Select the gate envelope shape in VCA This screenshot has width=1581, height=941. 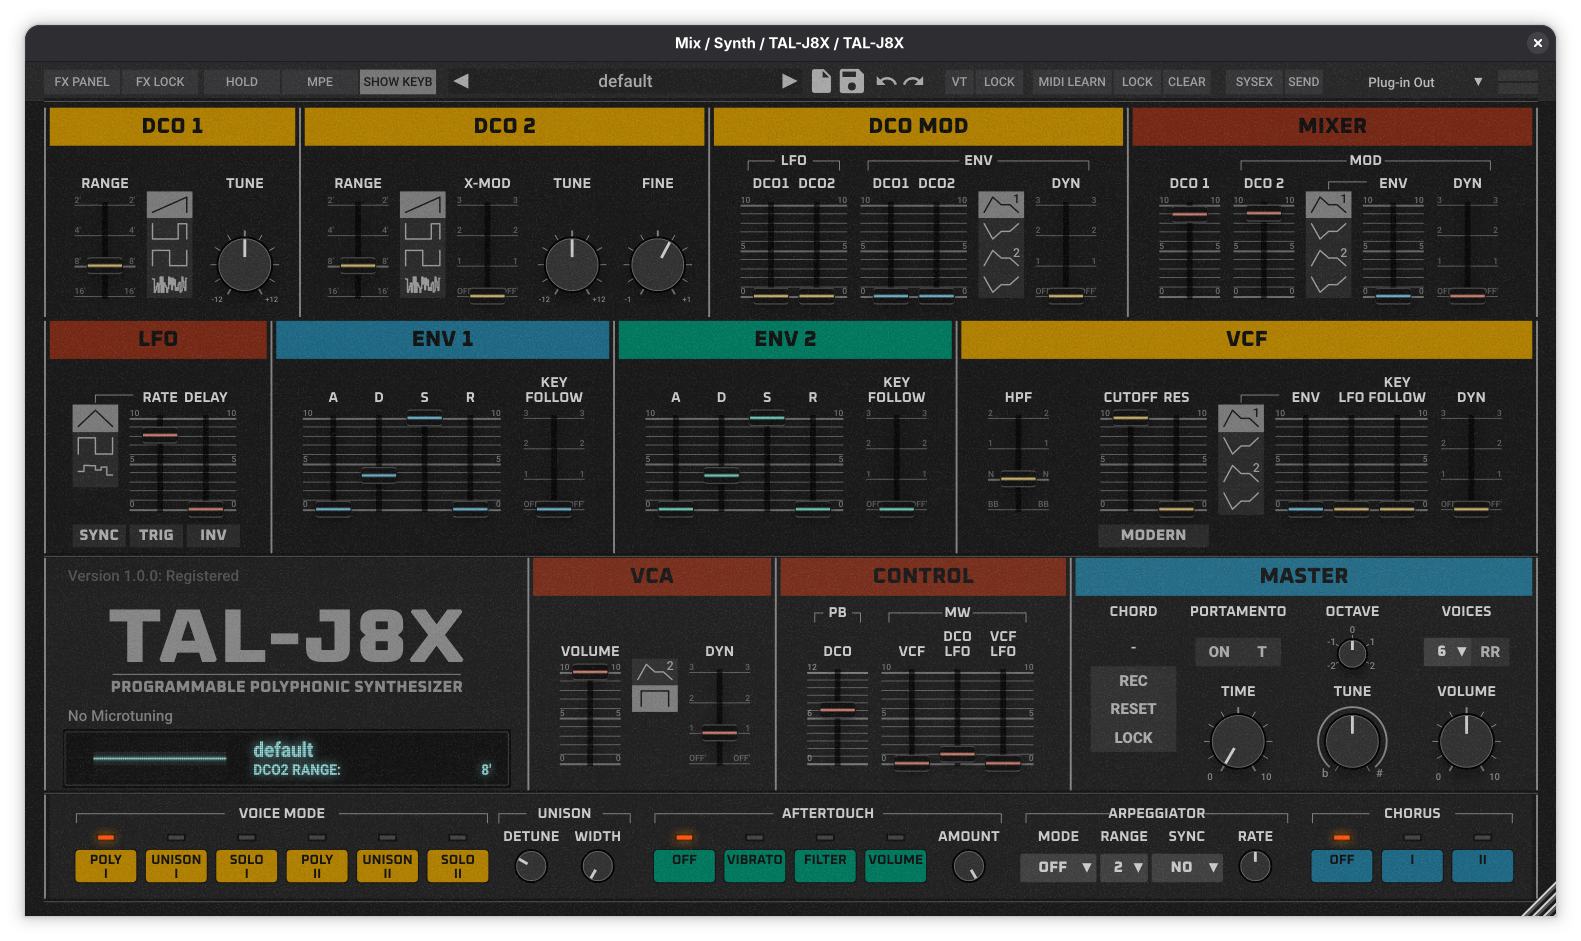click(655, 698)
